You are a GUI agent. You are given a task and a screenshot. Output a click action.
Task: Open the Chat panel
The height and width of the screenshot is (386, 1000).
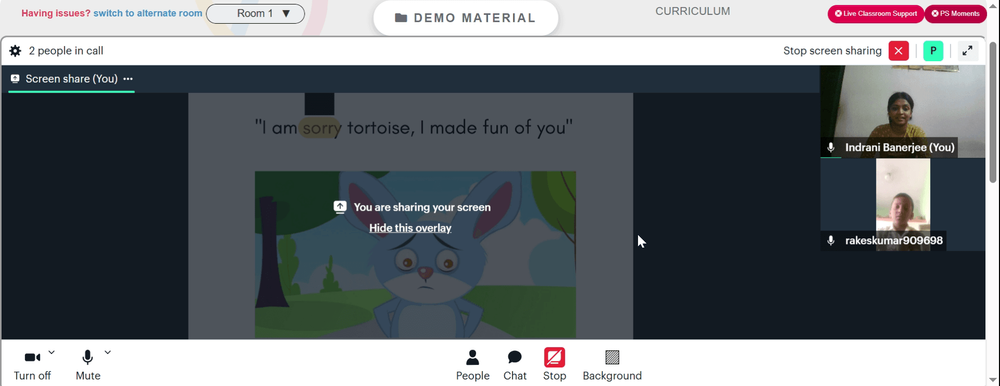click(x=515, y=366)
